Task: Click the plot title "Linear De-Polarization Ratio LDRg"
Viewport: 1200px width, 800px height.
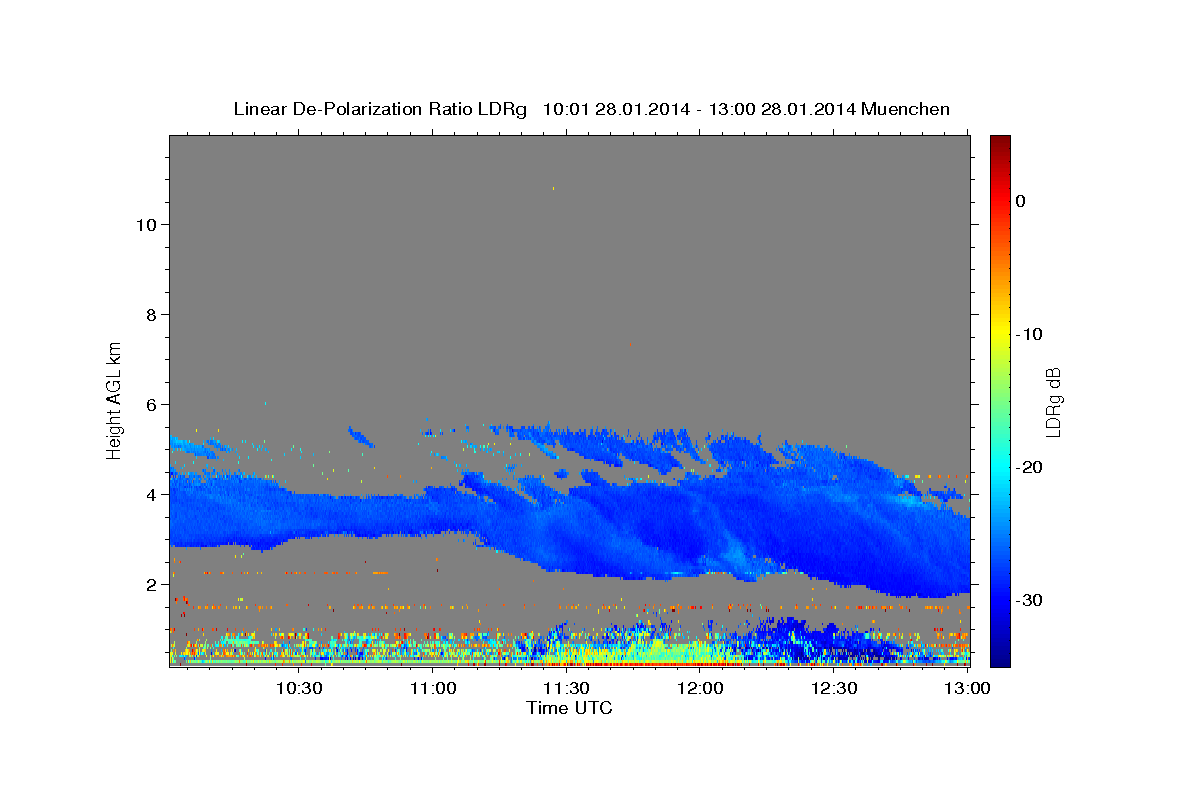Action: (x=380, y=109)
